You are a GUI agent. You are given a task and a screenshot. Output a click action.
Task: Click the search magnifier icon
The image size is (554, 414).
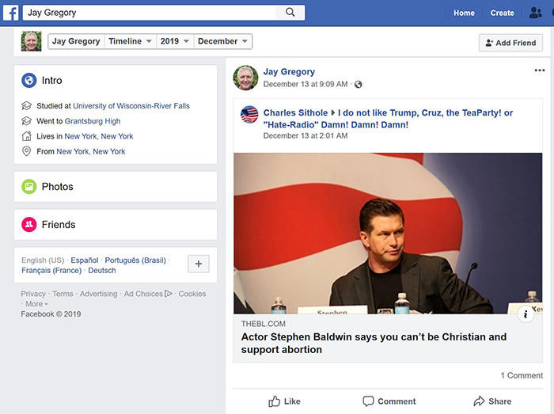[290, 12]
